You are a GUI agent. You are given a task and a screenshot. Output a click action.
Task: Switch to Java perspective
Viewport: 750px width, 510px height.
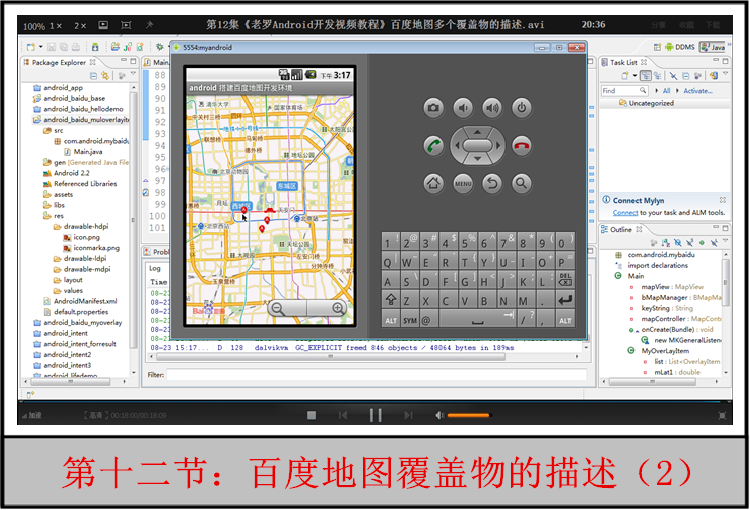coord(713,47)
